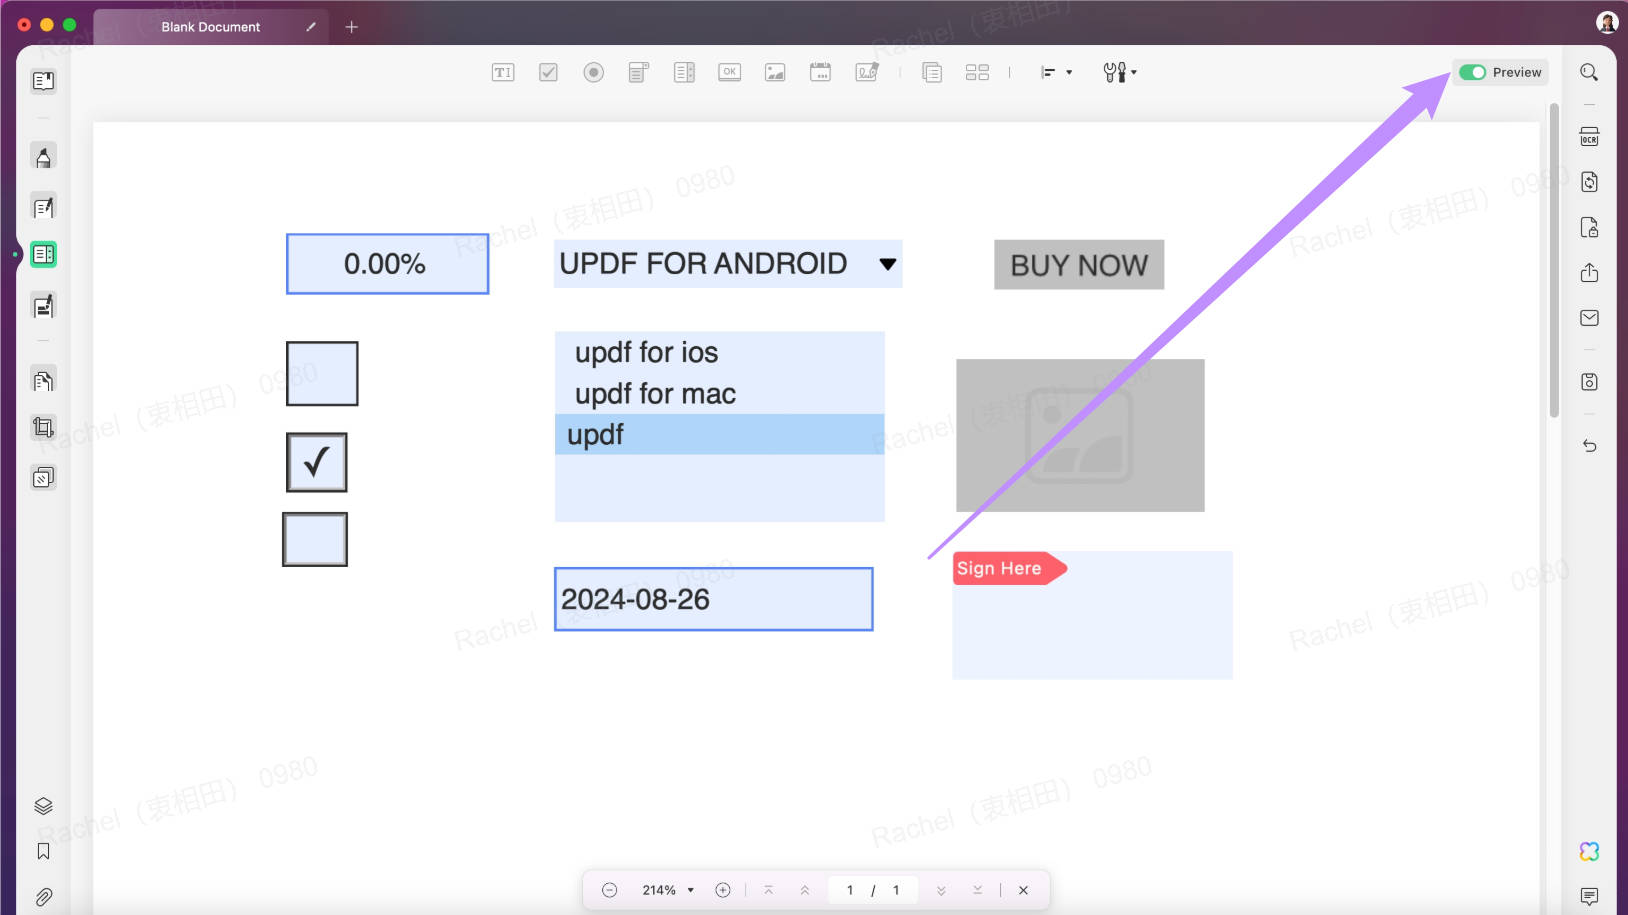This screenshot has width=1628, height=915.
Task: Select the Blank Document tab
Action: tap(211, 27)
